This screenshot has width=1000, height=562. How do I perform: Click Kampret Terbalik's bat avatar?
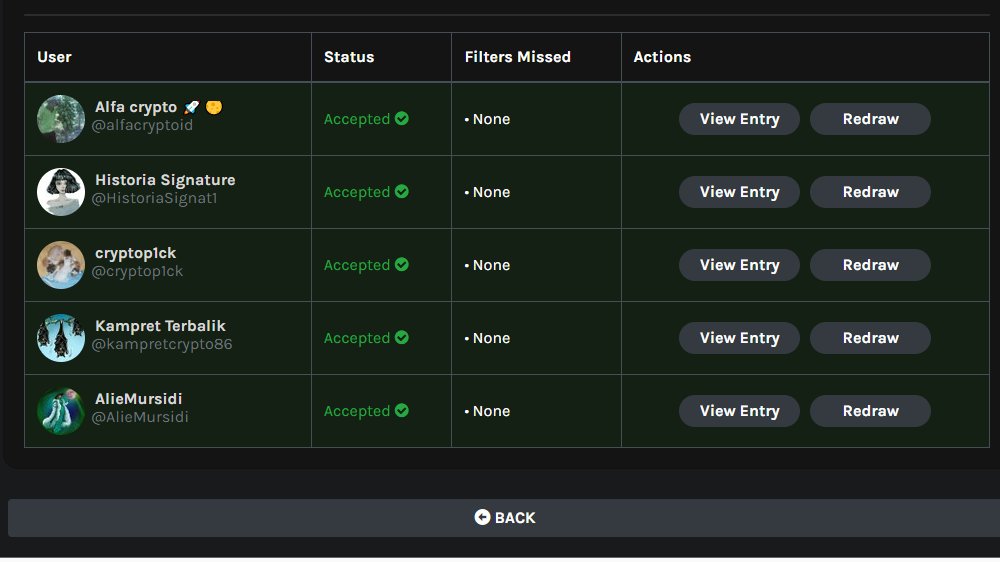61,338
